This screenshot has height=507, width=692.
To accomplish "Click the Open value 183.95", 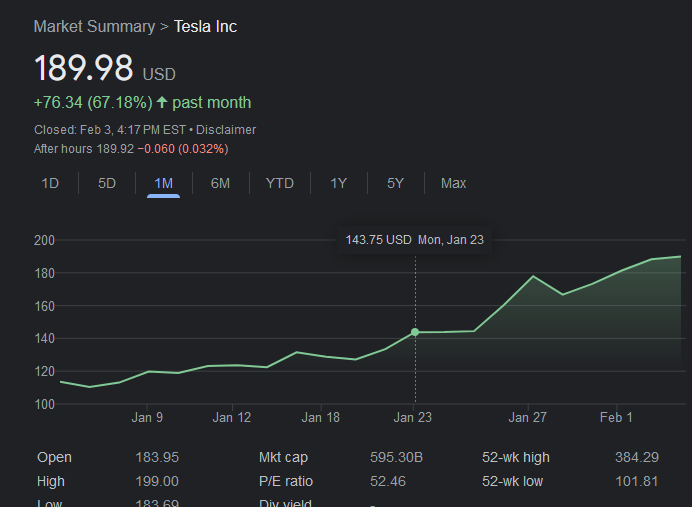I will point(157,457).
